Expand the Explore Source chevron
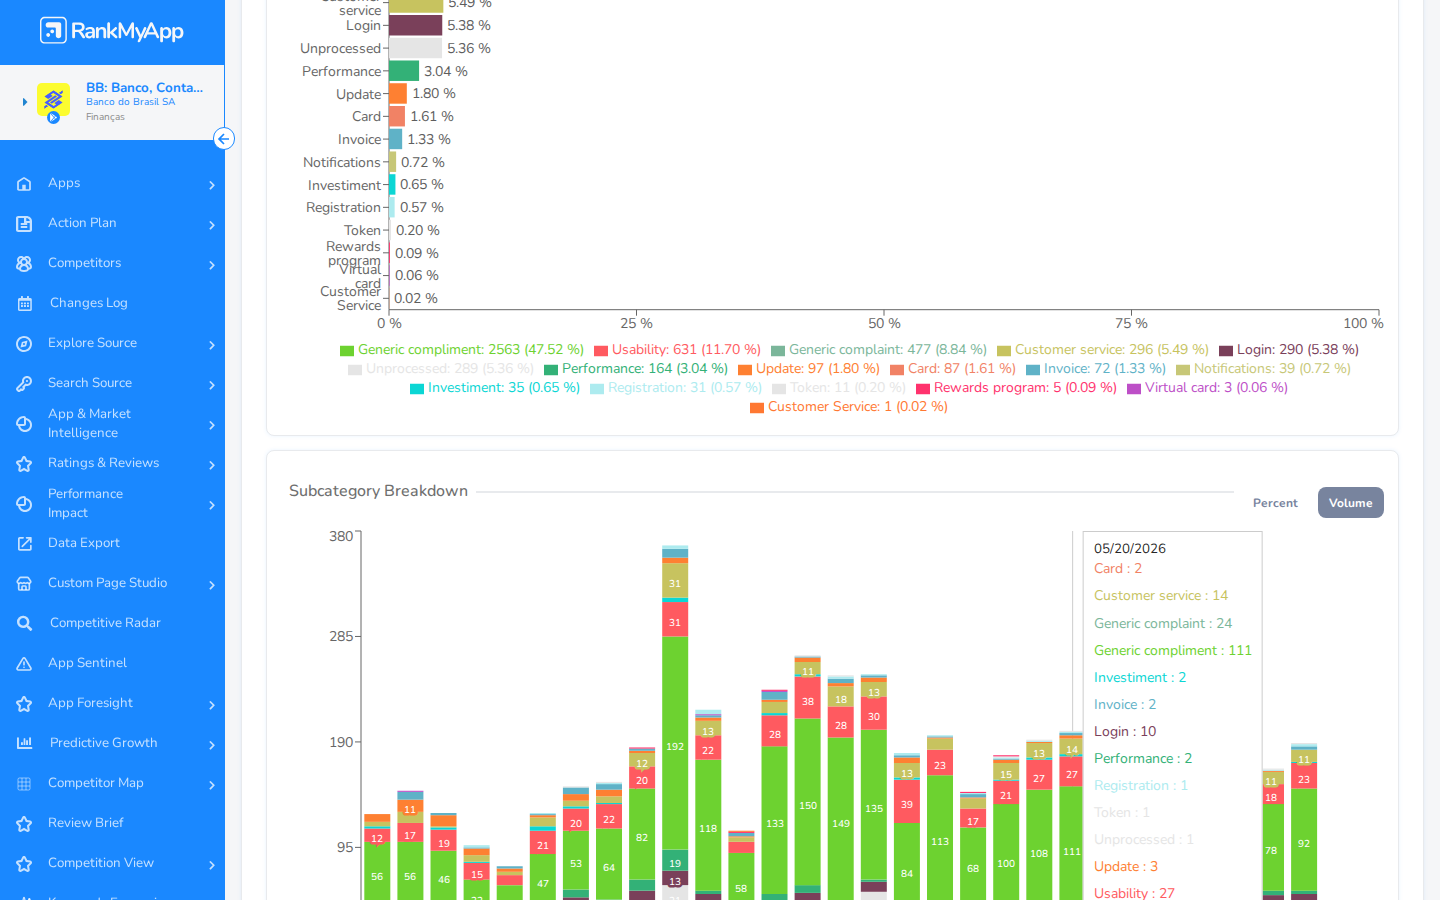The width and height of the screenshot is (1440, 900). (212, 345)
